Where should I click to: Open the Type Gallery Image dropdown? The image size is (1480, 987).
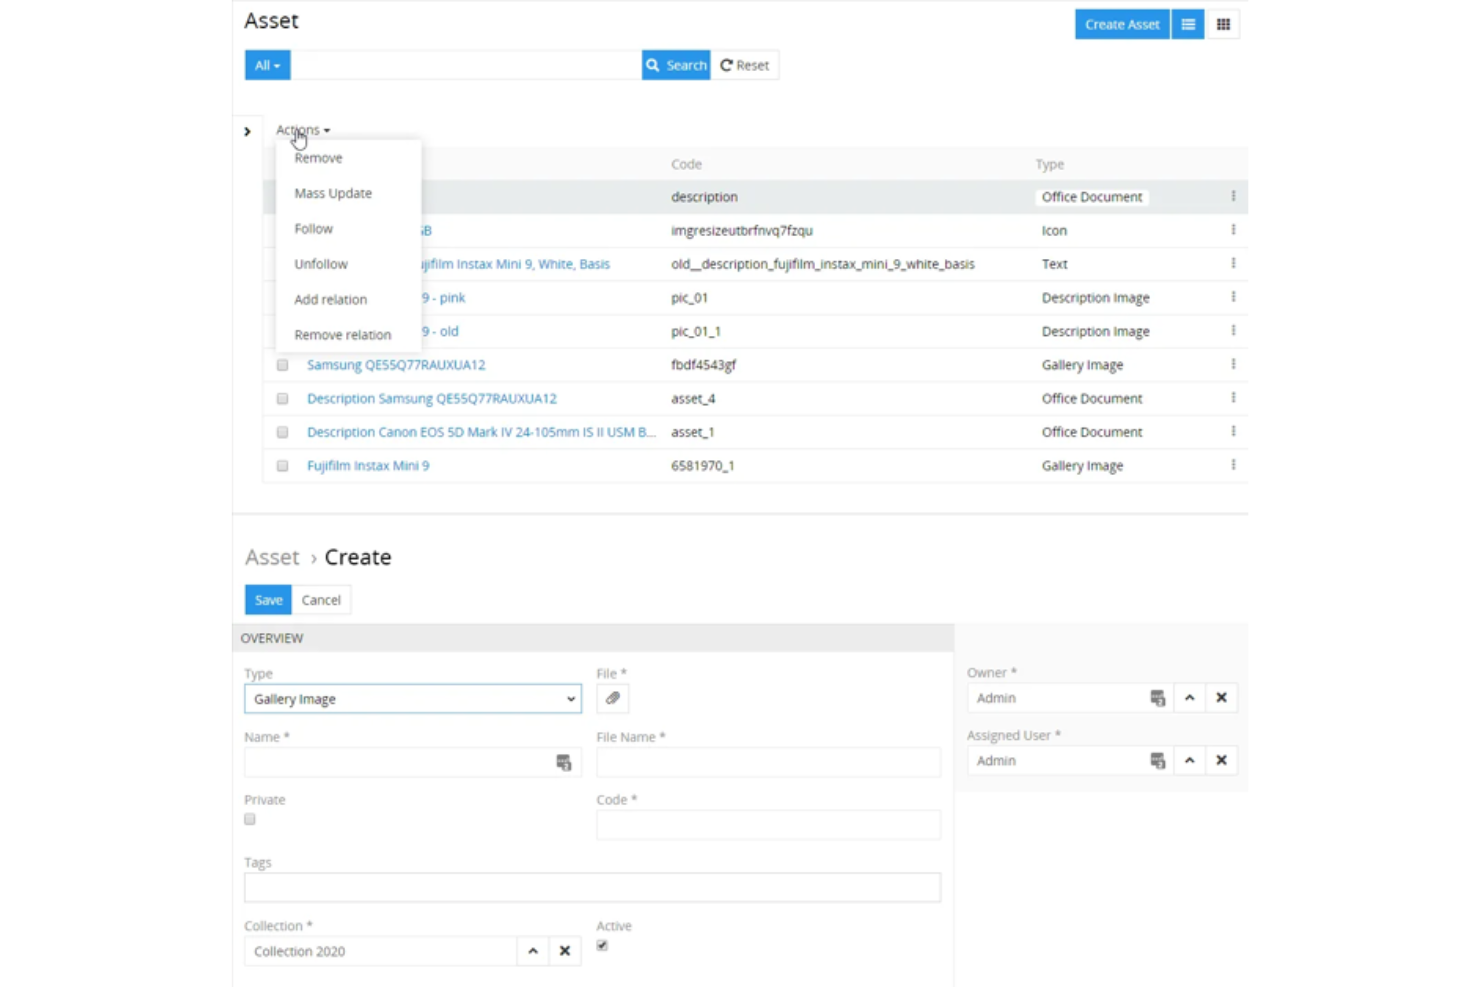pyautogui.click(x=413, y=699)
